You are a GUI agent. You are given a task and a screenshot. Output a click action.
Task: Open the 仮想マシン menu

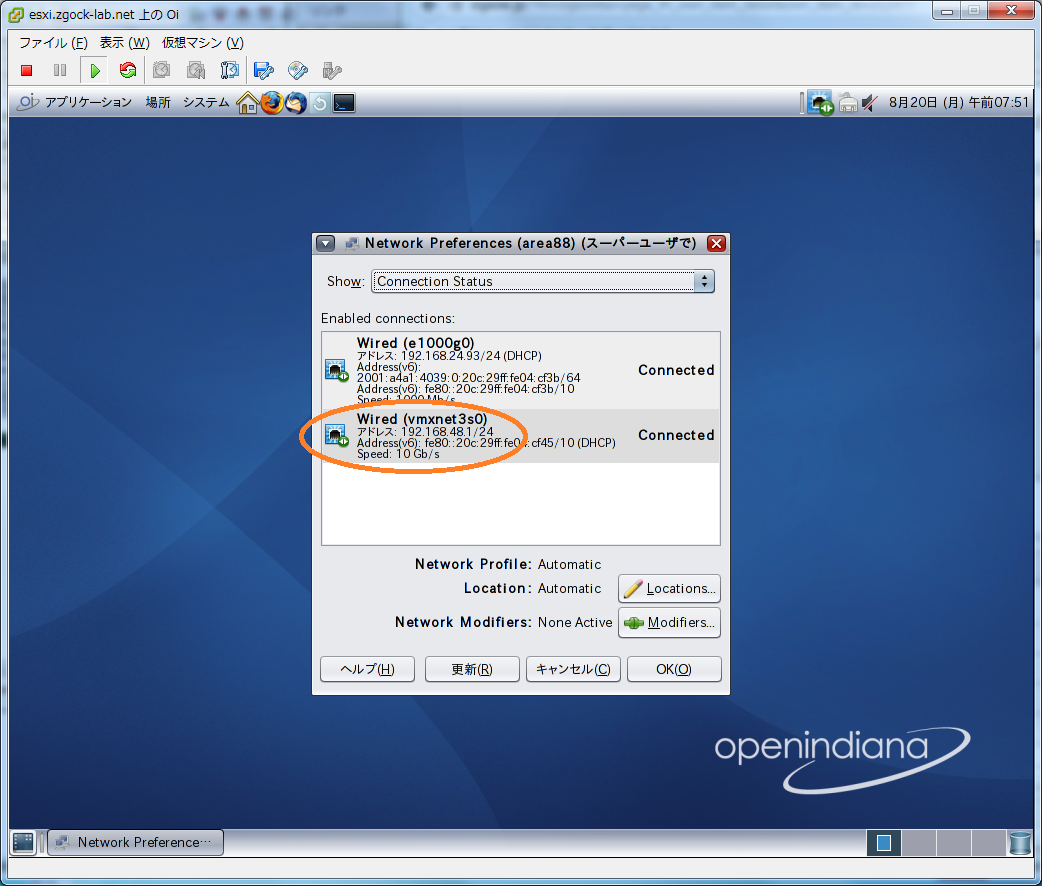203,43
